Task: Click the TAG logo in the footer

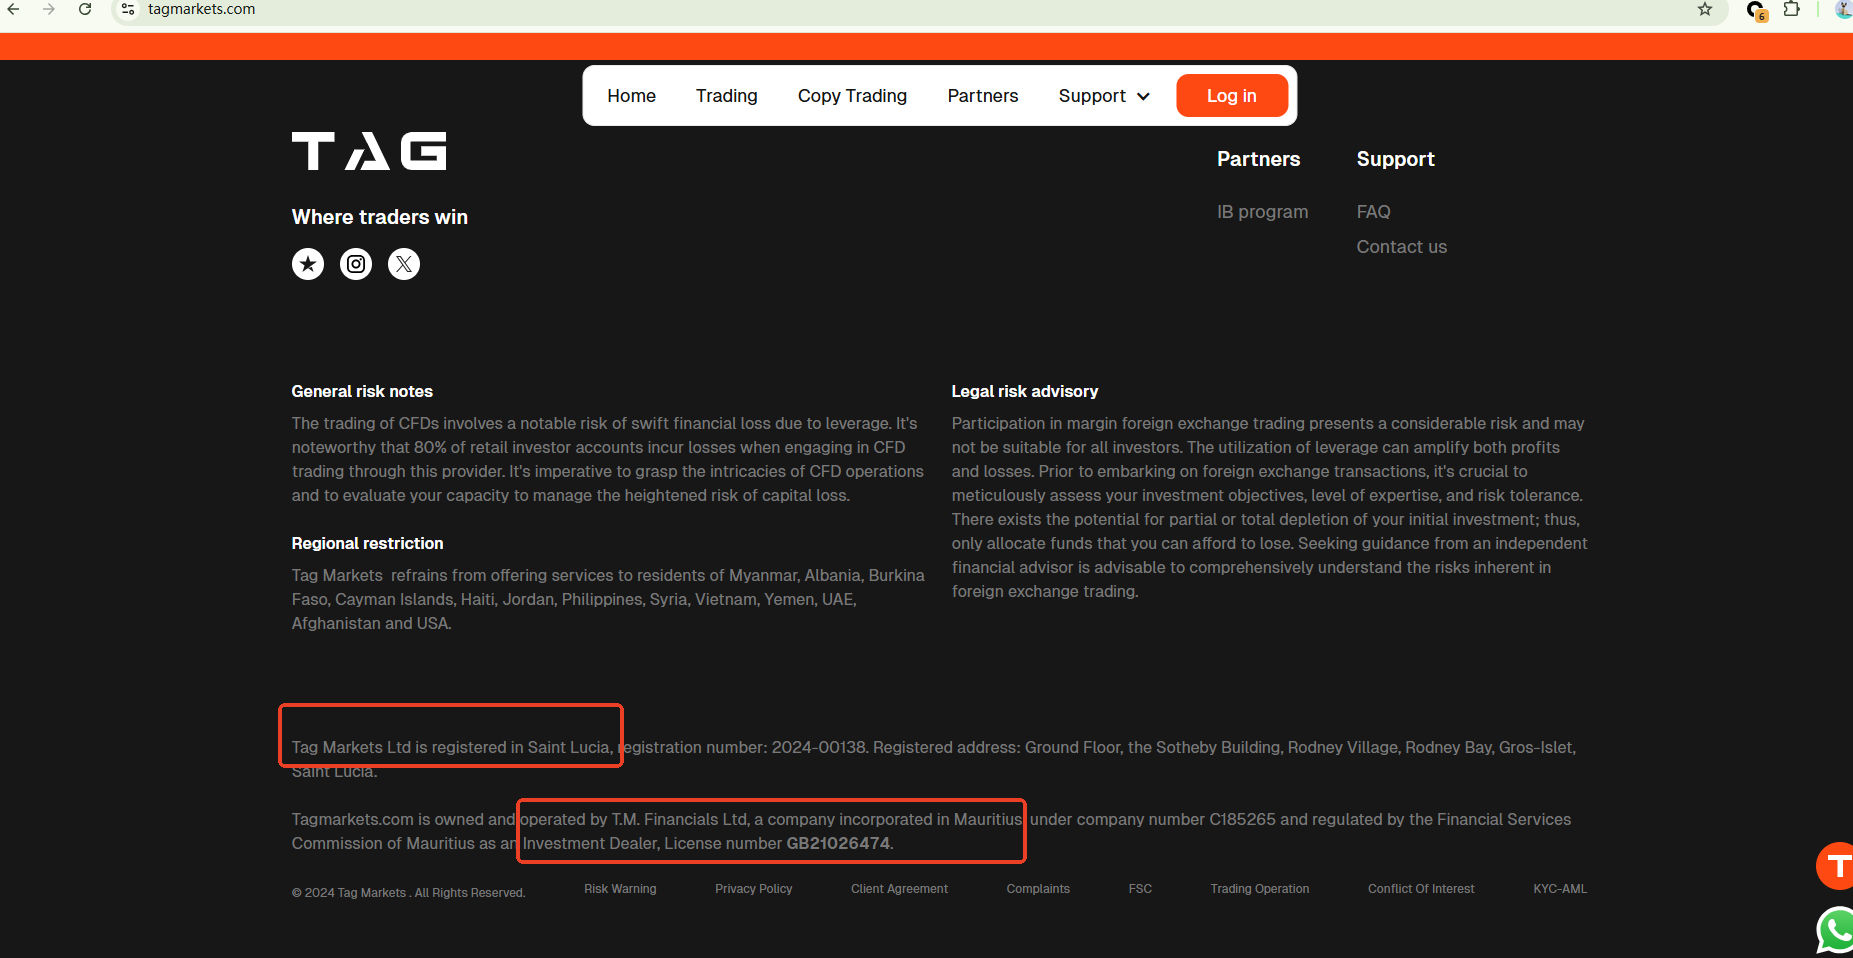Action: 369,151
